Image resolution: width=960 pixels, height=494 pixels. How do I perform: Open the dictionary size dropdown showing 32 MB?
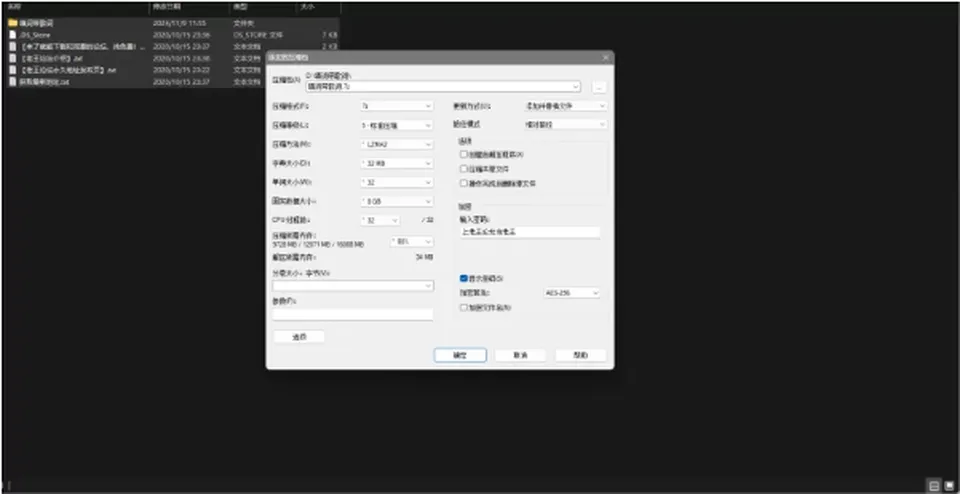click(397, 163)
